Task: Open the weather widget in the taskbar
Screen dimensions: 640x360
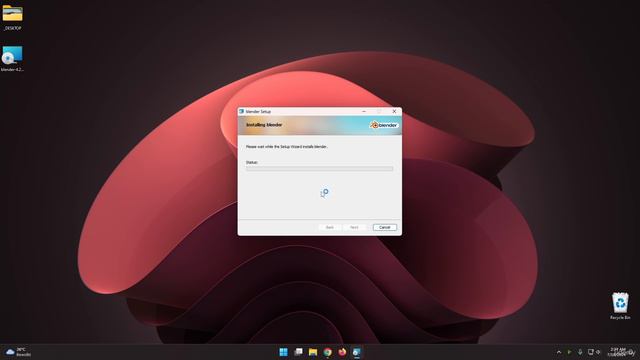Action: tap(18, 352)
